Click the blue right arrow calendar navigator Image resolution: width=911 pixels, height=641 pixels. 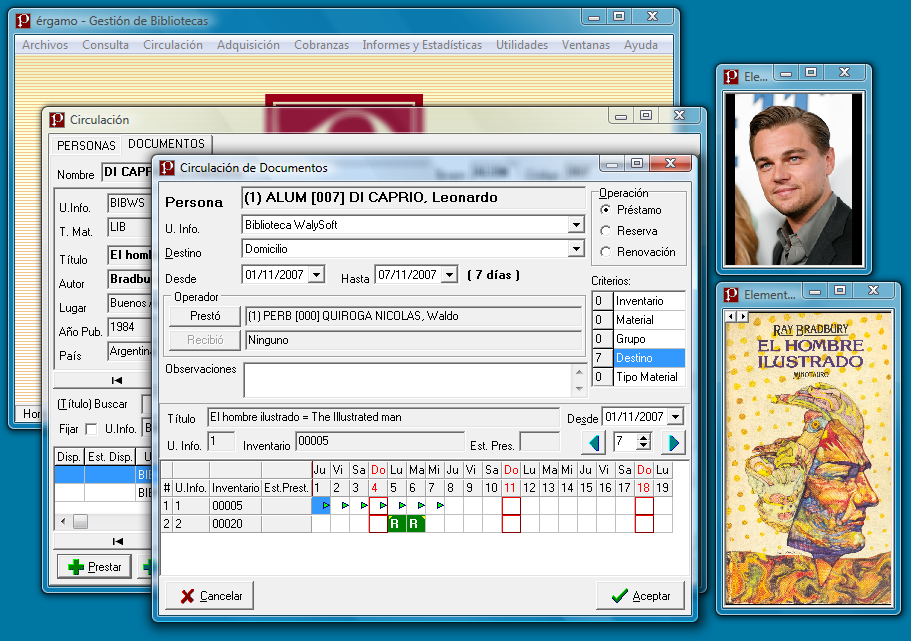(674, 442)
